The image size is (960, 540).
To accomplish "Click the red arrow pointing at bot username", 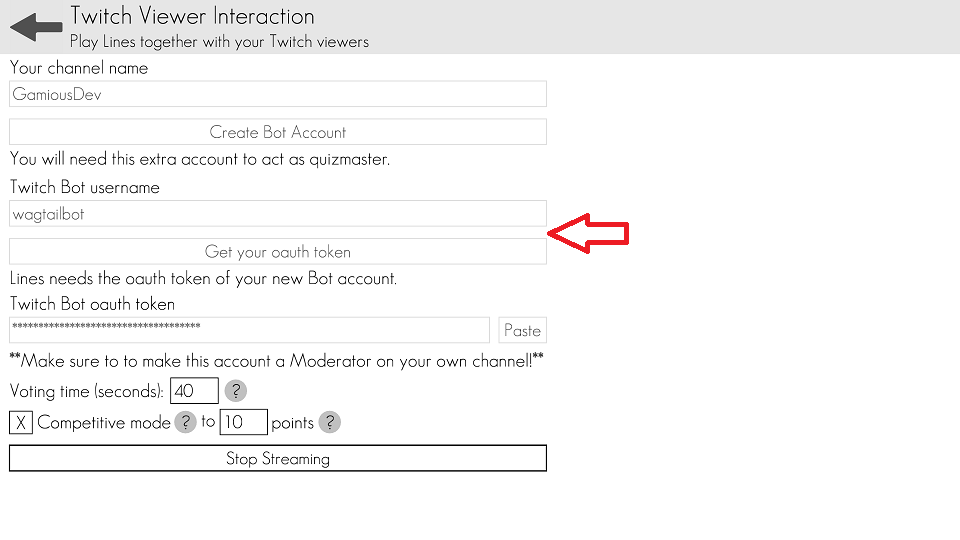I will click(x=588, y=233).
